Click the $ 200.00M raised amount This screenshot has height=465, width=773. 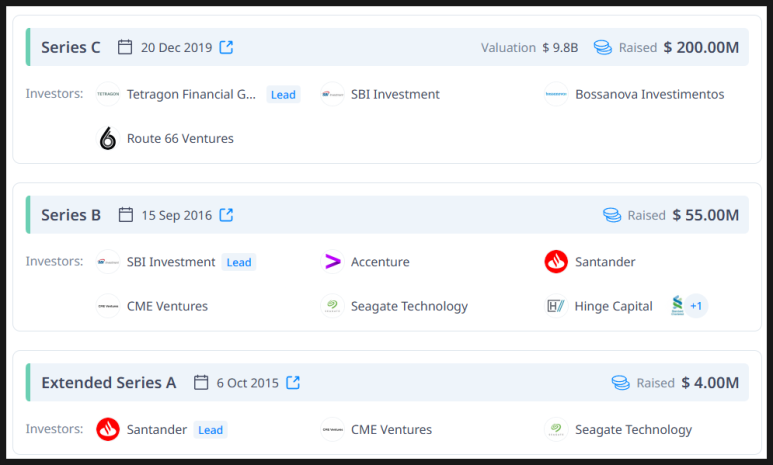701,47
